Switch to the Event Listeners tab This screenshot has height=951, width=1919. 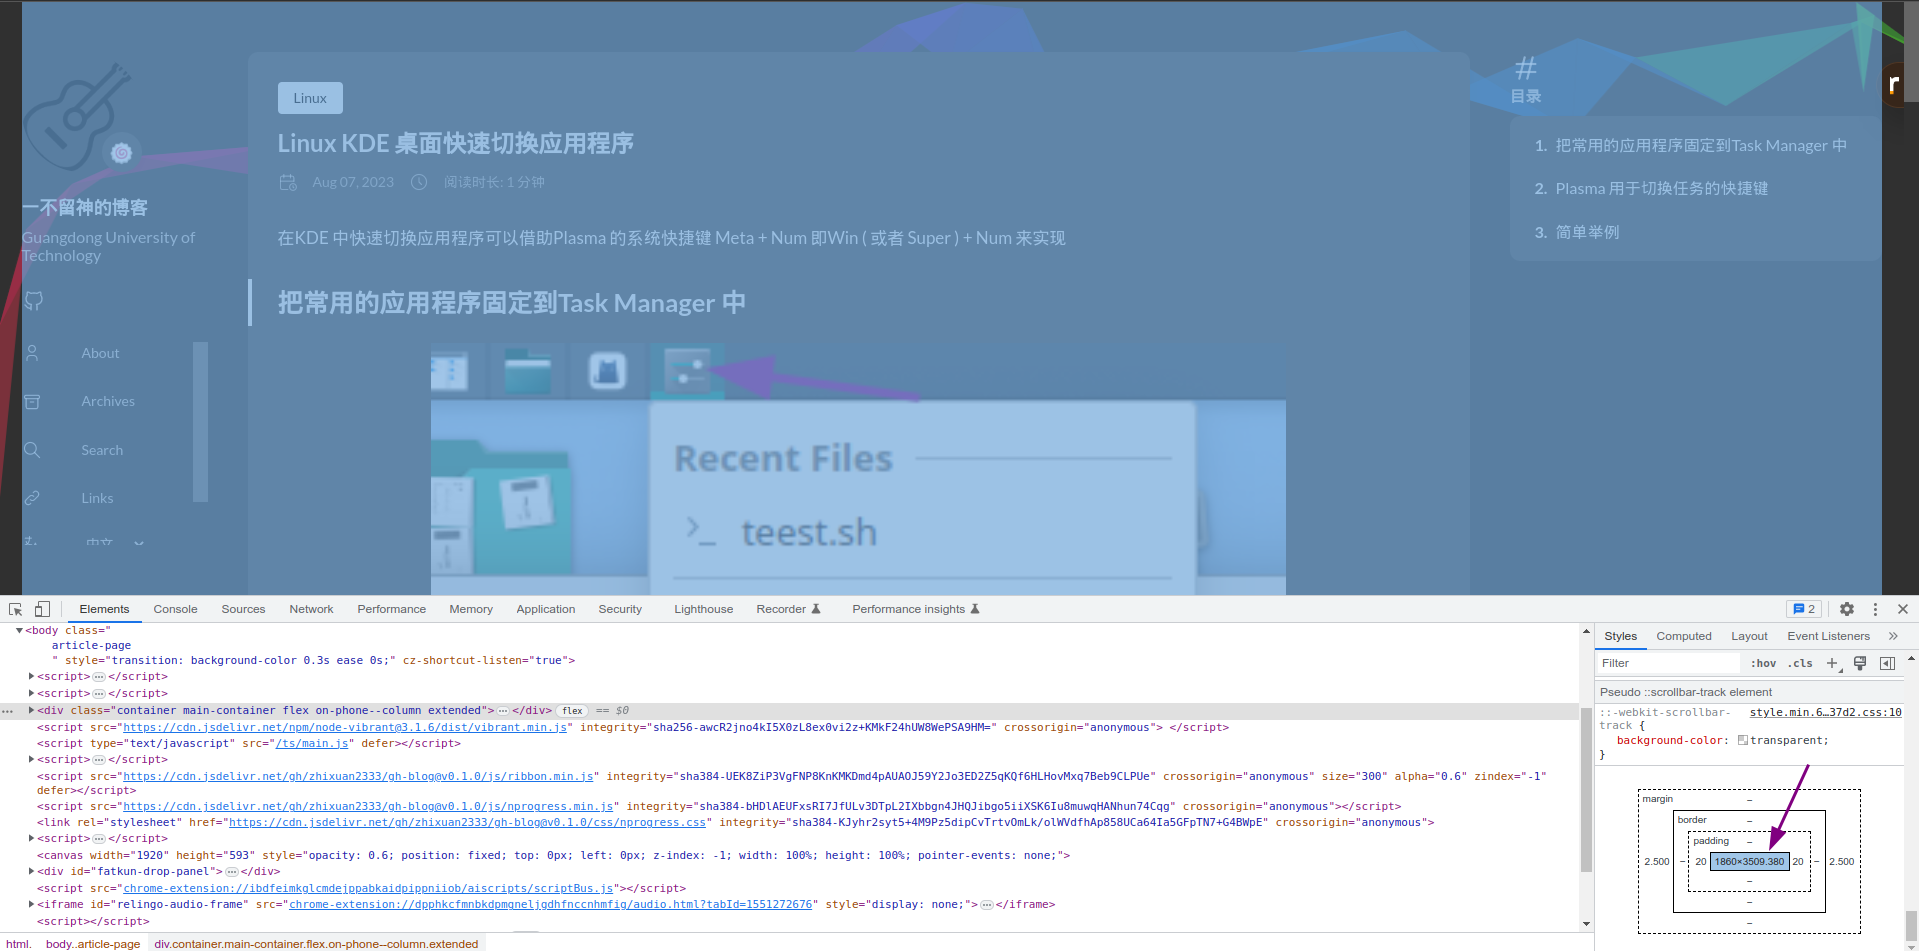1828,636
